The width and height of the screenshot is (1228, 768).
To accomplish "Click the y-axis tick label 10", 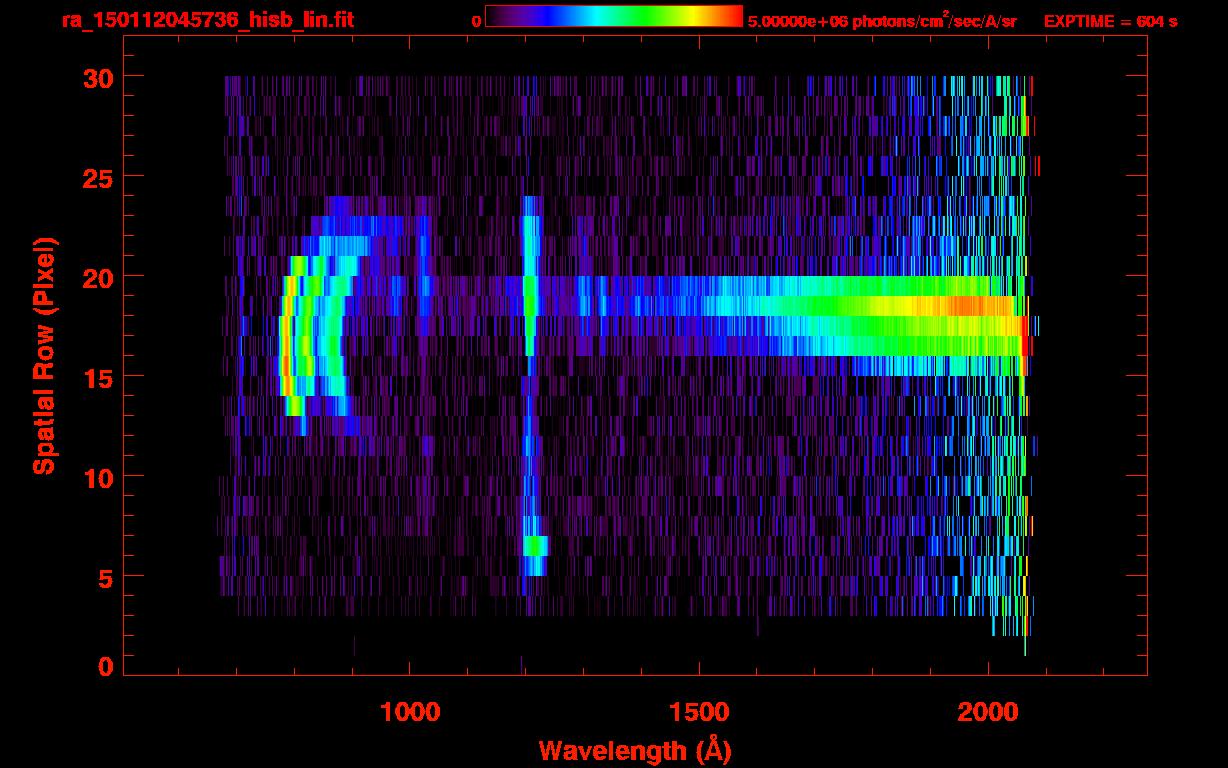I will point(98,477).
